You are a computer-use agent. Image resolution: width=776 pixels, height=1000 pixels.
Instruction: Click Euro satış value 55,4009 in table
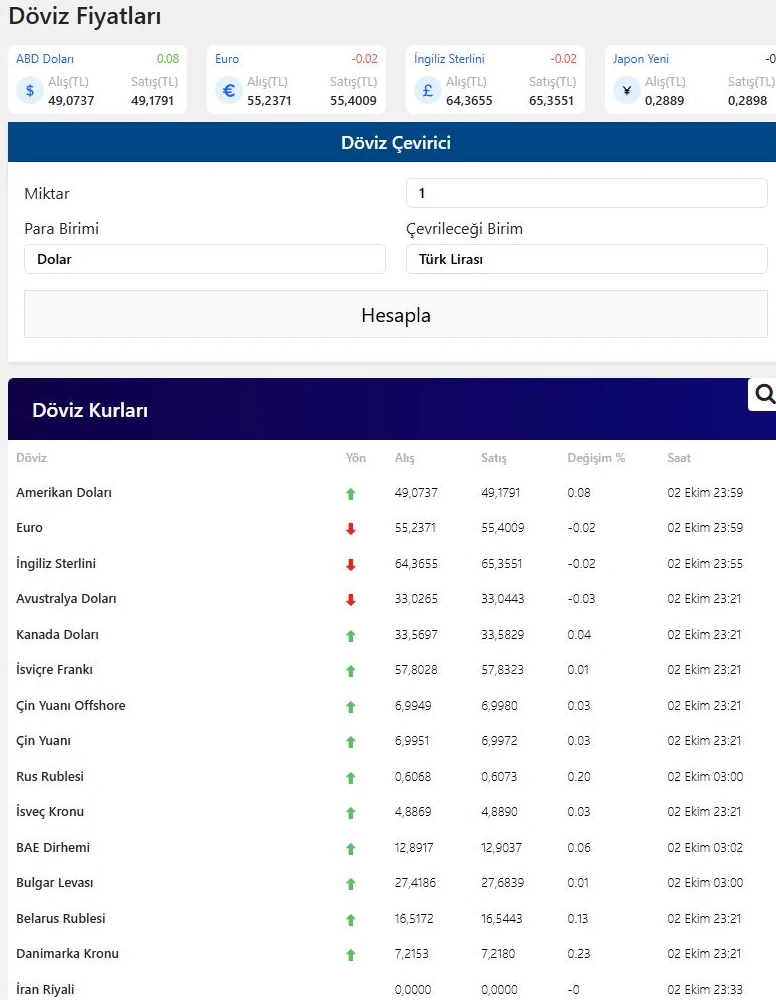click(502, 527)
